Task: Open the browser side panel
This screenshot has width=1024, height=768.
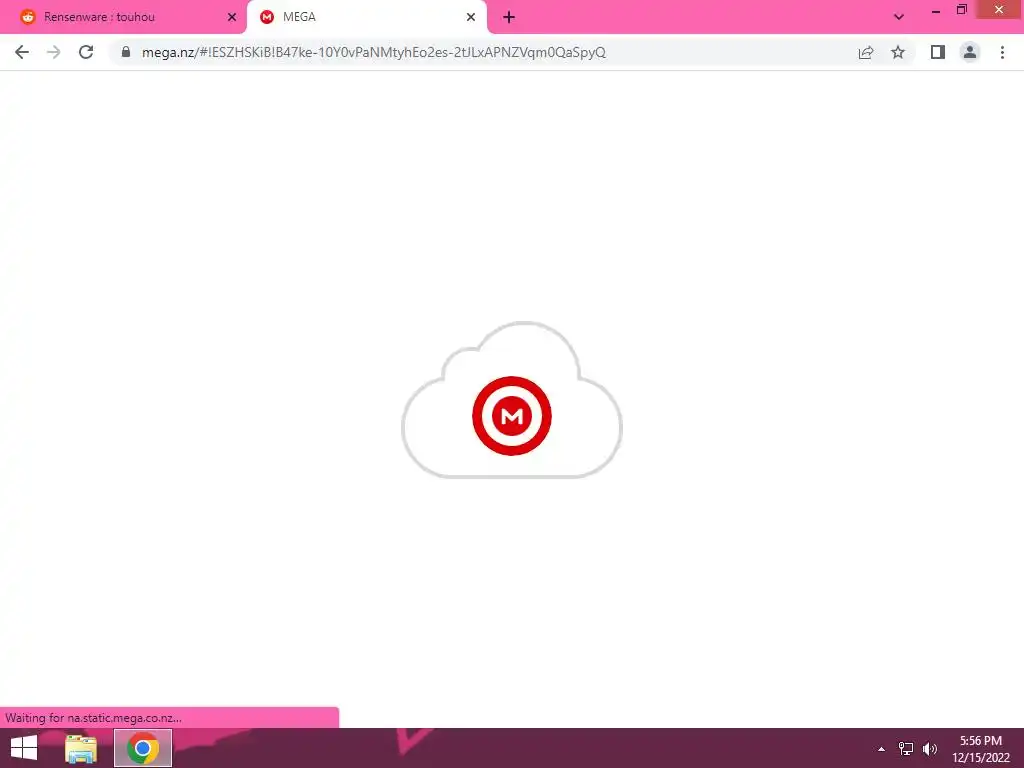Action: (x=938, y=52)
